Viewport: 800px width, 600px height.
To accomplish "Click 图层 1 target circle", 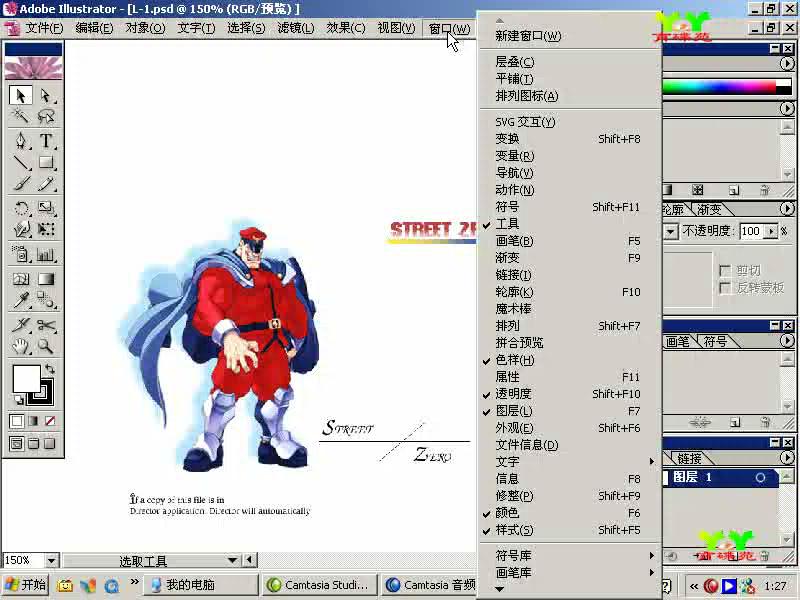I will click(760, 478).
